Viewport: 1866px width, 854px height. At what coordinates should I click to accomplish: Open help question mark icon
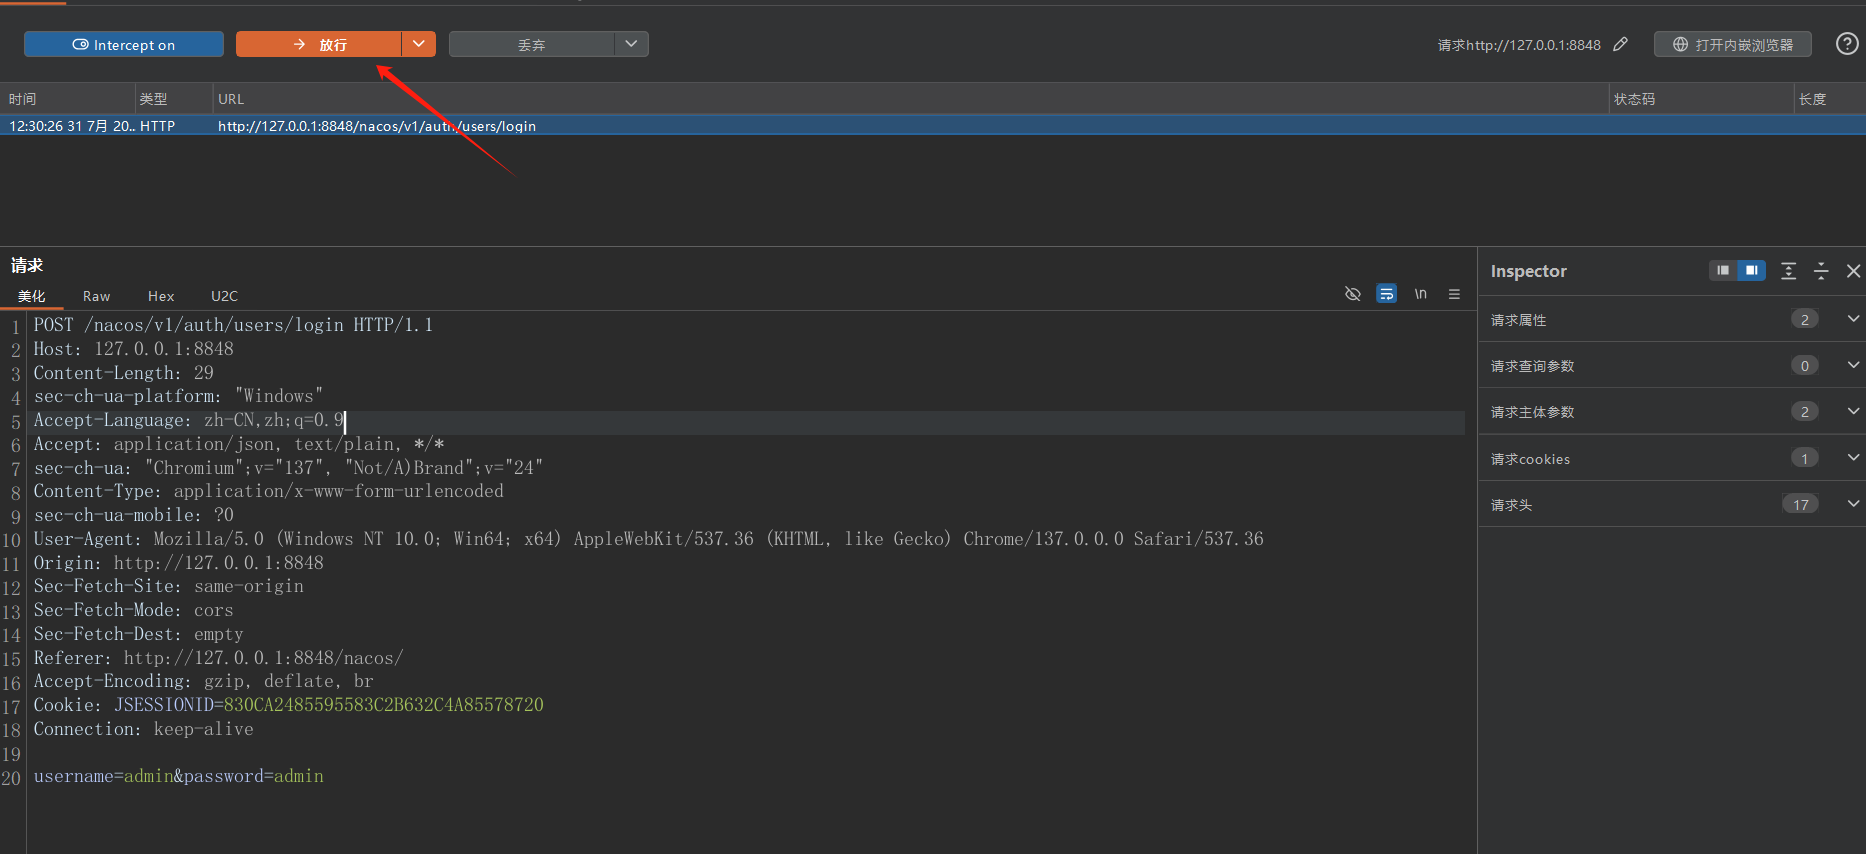(x=1847, y=44)
